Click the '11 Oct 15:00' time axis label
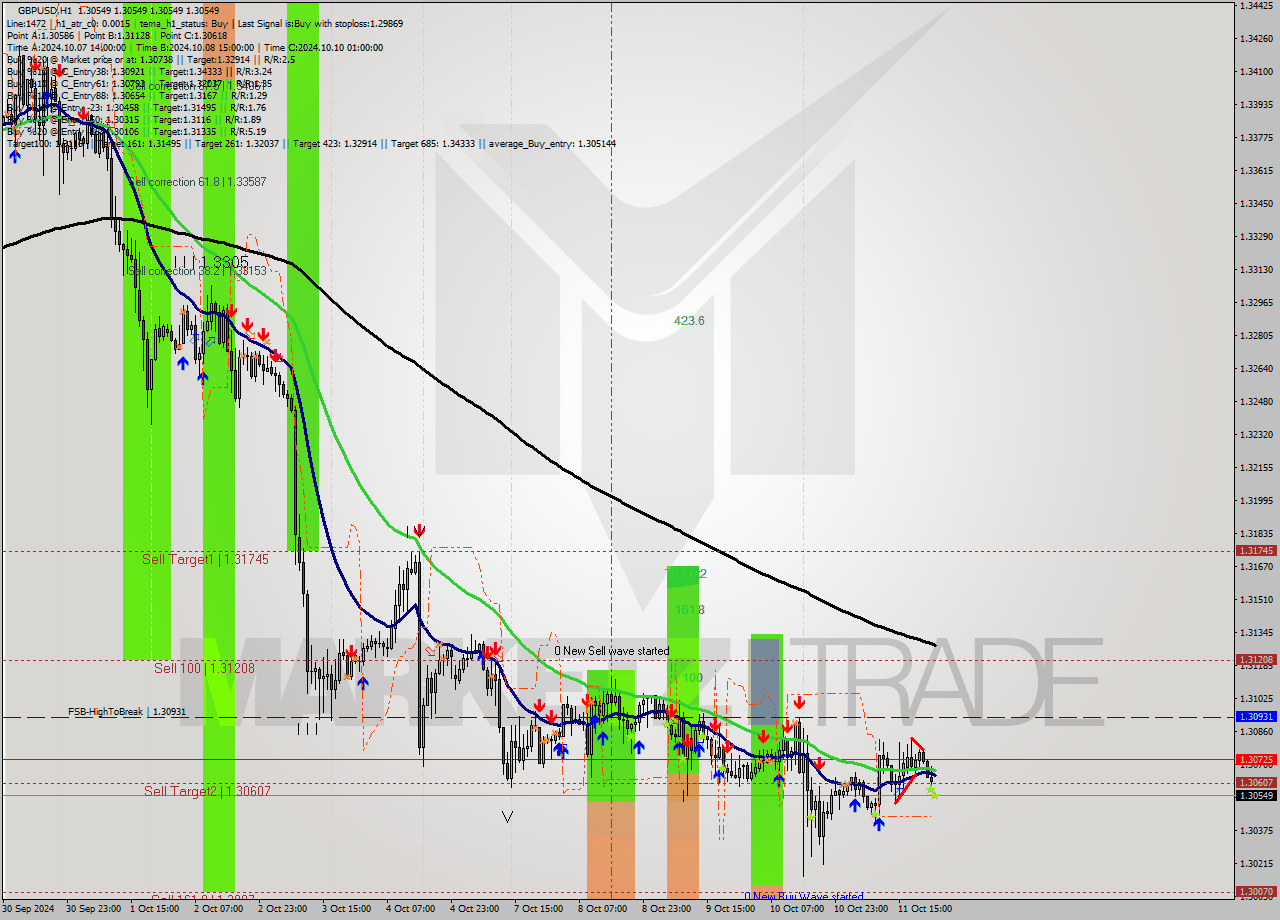1280x920 pixels. coord(924,909)
